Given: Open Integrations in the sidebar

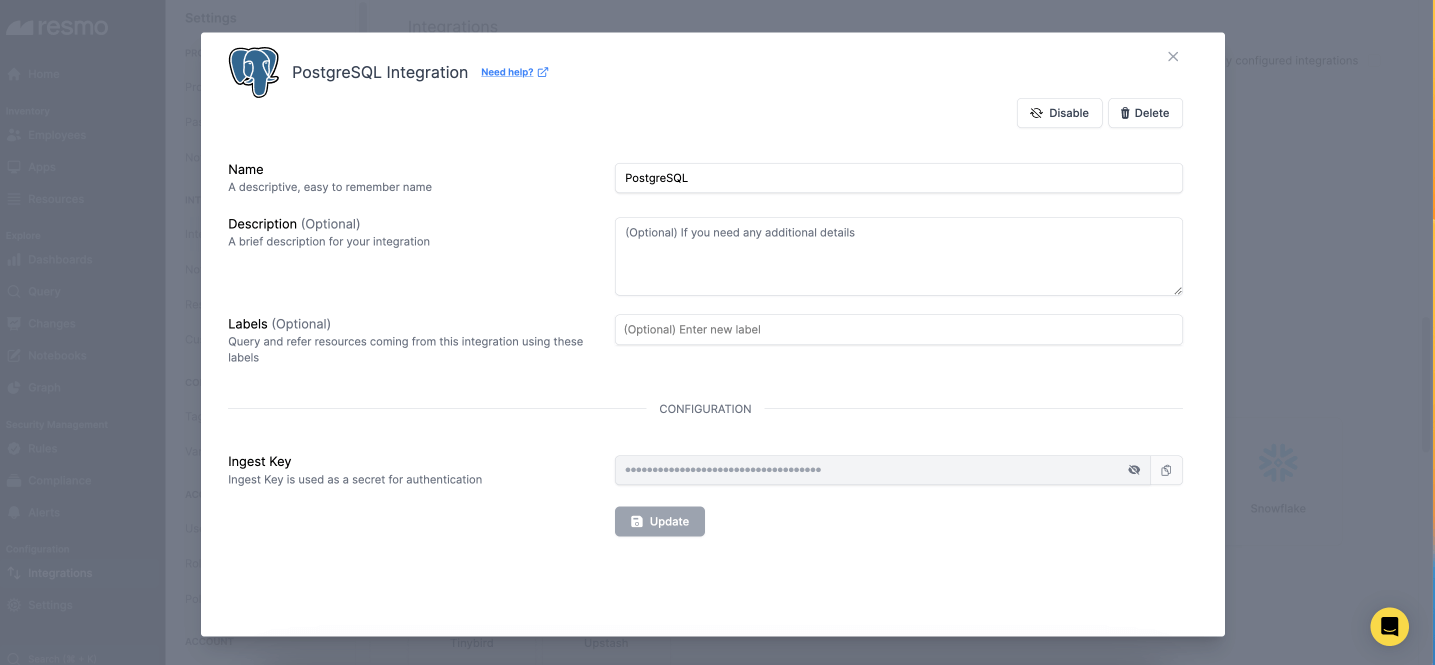Looking at the screenshot, I should click(60, 573).
